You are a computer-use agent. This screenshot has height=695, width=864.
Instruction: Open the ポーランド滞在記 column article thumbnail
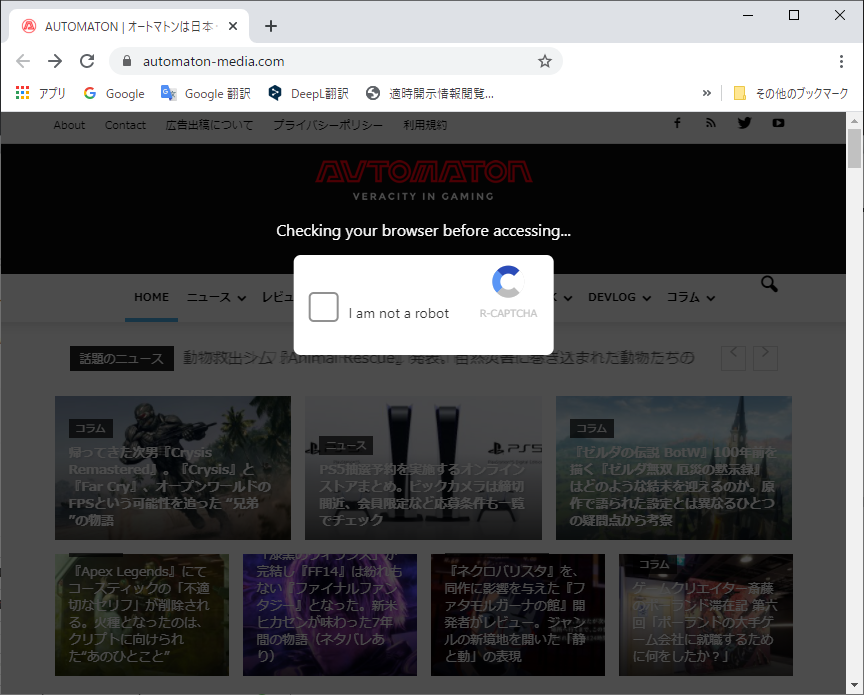pyautogui.click(x=705, y=615)
